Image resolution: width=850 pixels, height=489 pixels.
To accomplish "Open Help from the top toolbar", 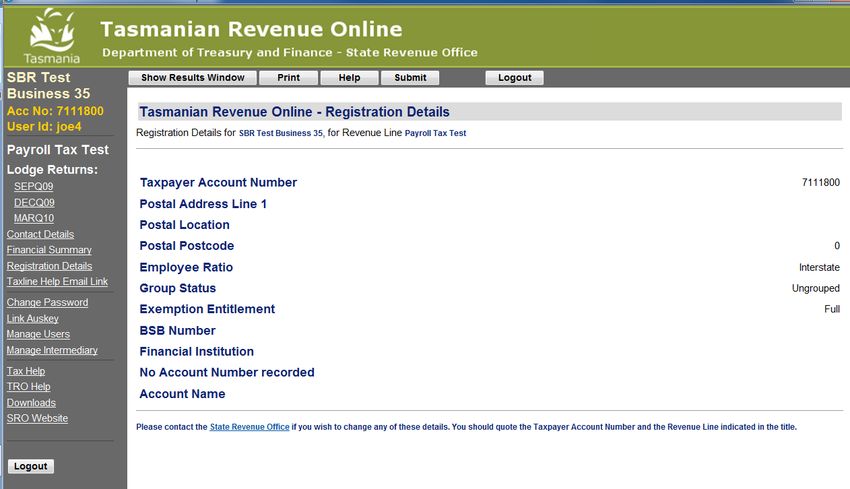I will tap(349, 78).
